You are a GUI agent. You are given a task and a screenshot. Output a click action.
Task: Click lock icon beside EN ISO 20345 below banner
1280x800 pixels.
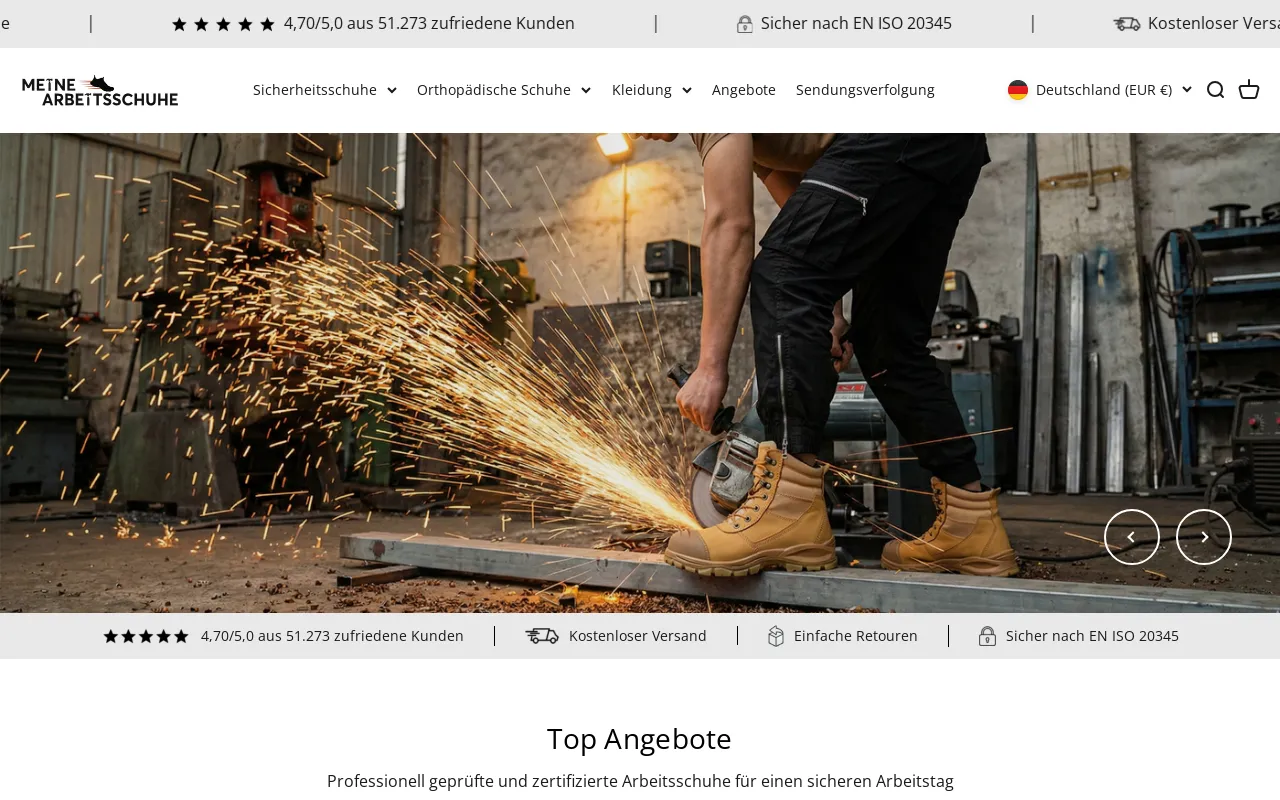coord(987,636)
